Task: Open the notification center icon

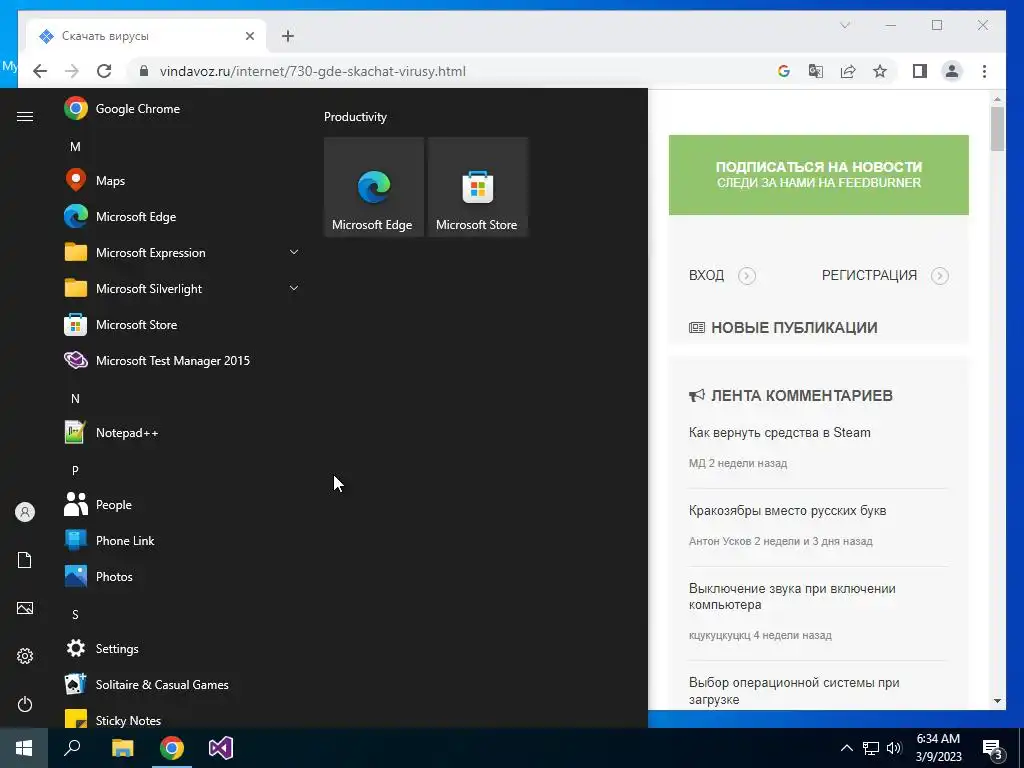Action: [993, 748]
